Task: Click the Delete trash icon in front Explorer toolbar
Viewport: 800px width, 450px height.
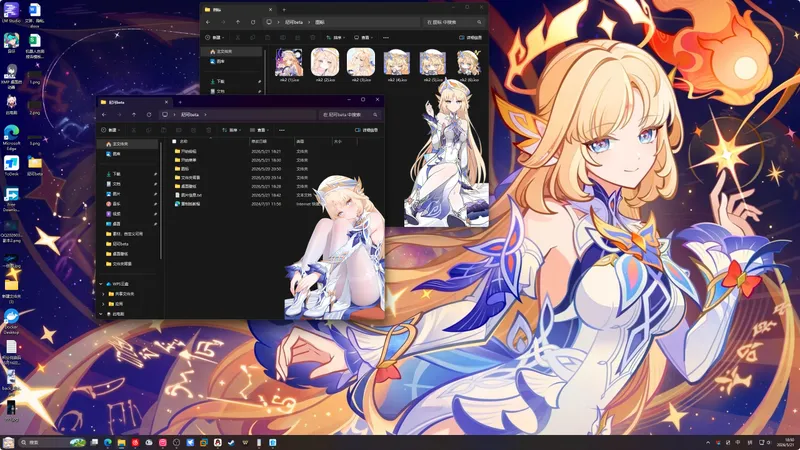Action: [x=209, y=130]
